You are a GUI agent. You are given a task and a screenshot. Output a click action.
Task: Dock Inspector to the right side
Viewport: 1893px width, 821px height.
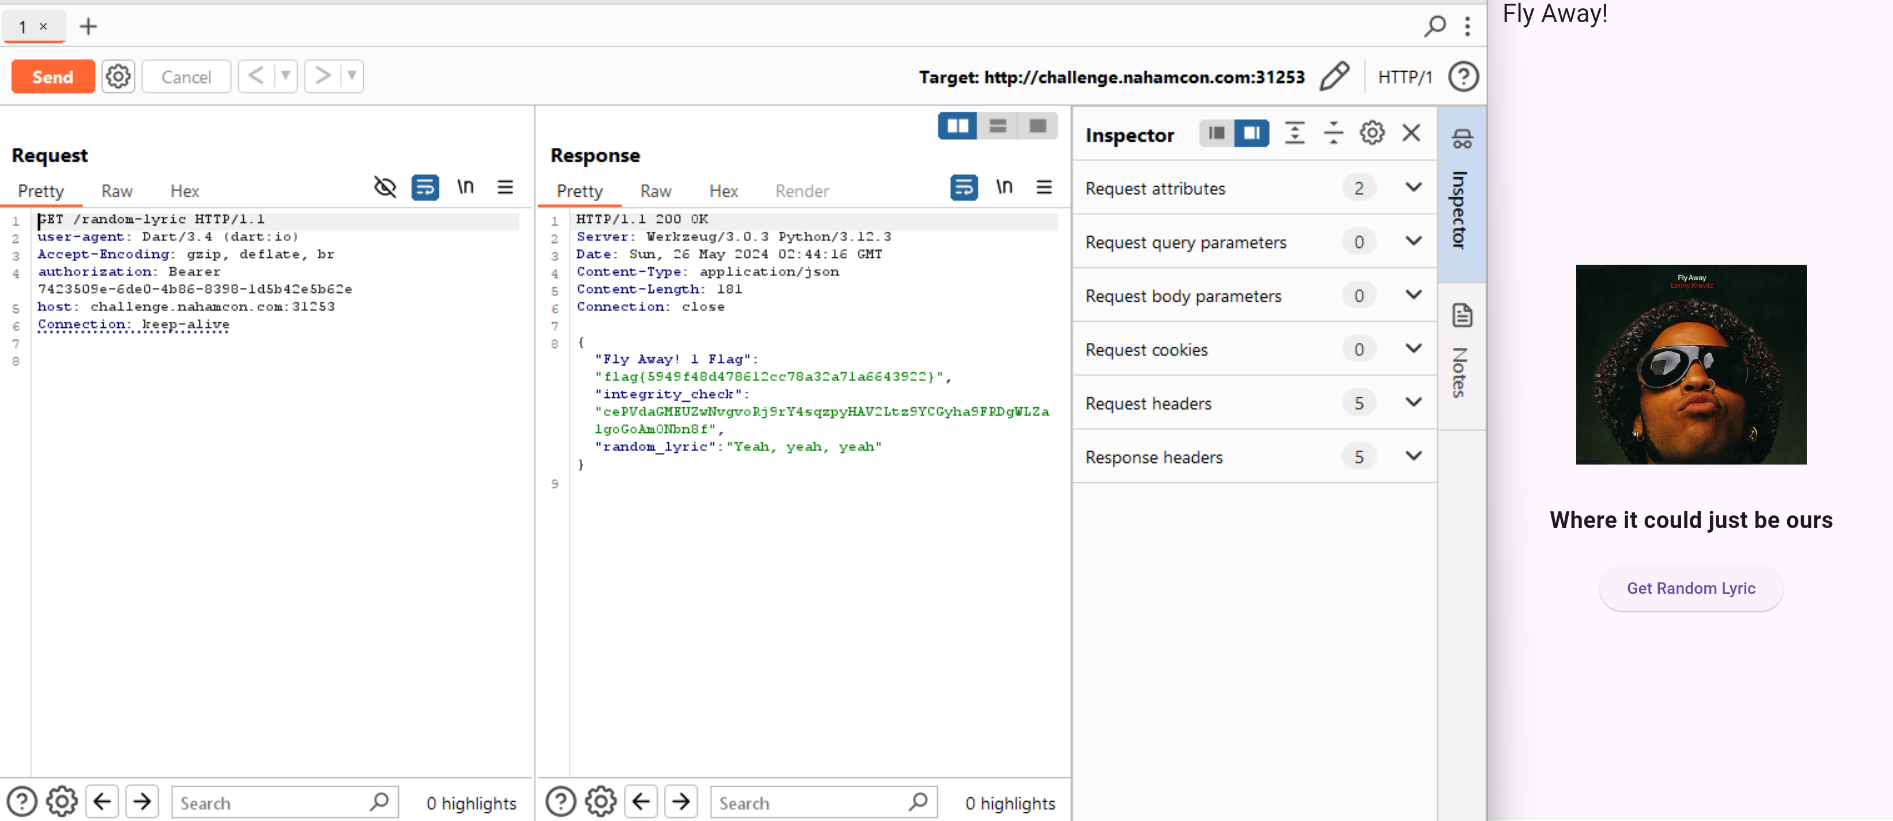click(x=1252, y=133)
